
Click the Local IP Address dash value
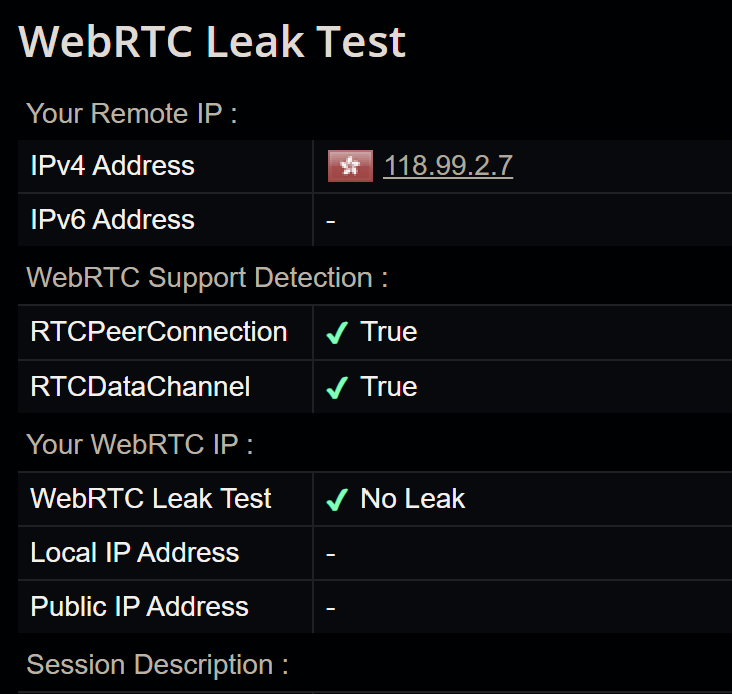[331, 554]
